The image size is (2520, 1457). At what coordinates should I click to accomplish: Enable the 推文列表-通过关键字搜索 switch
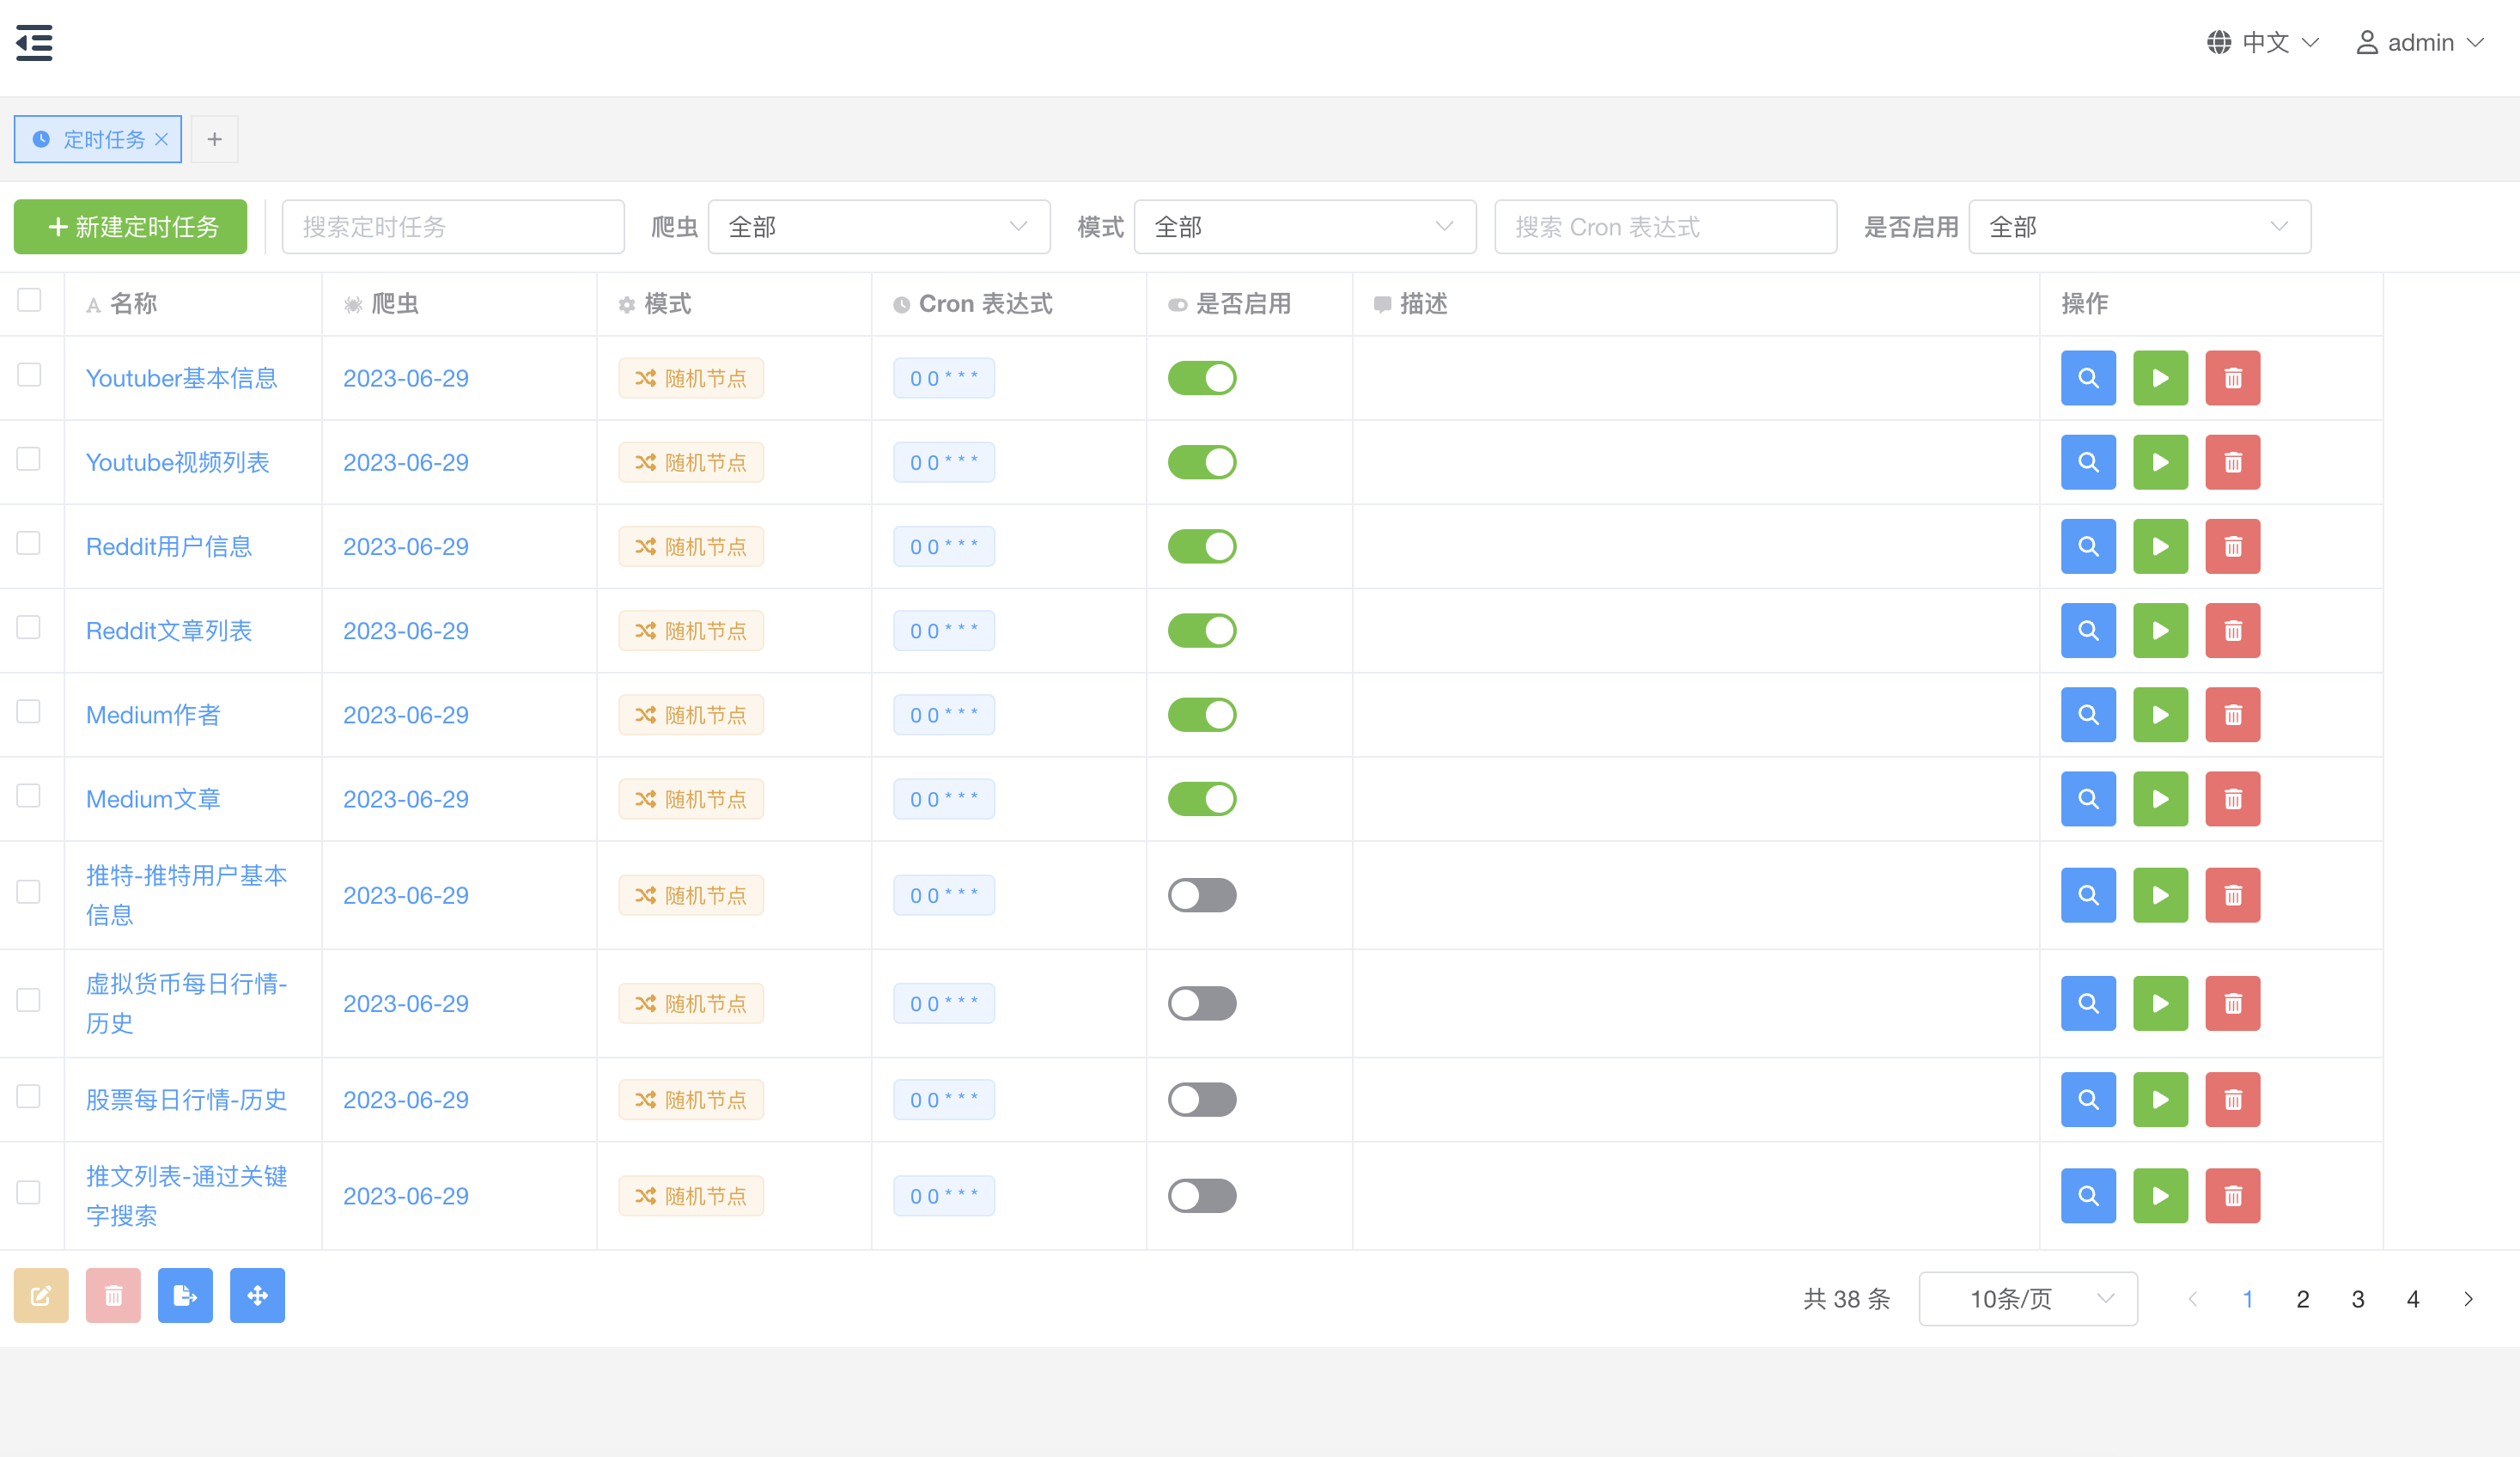pos(1202,1195)
